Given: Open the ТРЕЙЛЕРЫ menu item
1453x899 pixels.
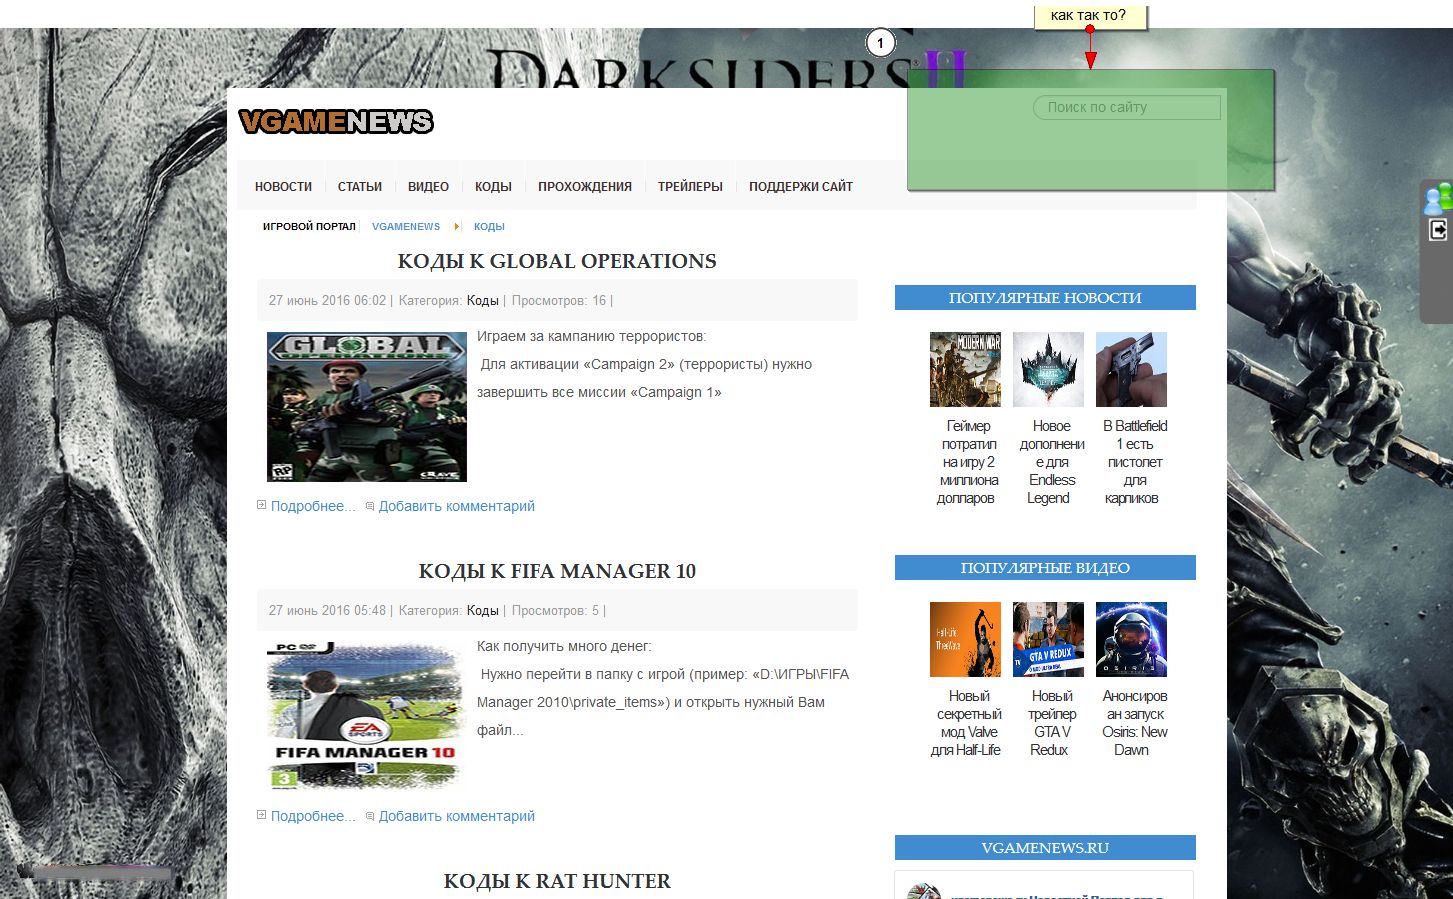Looking at the screenshot, I should coord(690,186).
